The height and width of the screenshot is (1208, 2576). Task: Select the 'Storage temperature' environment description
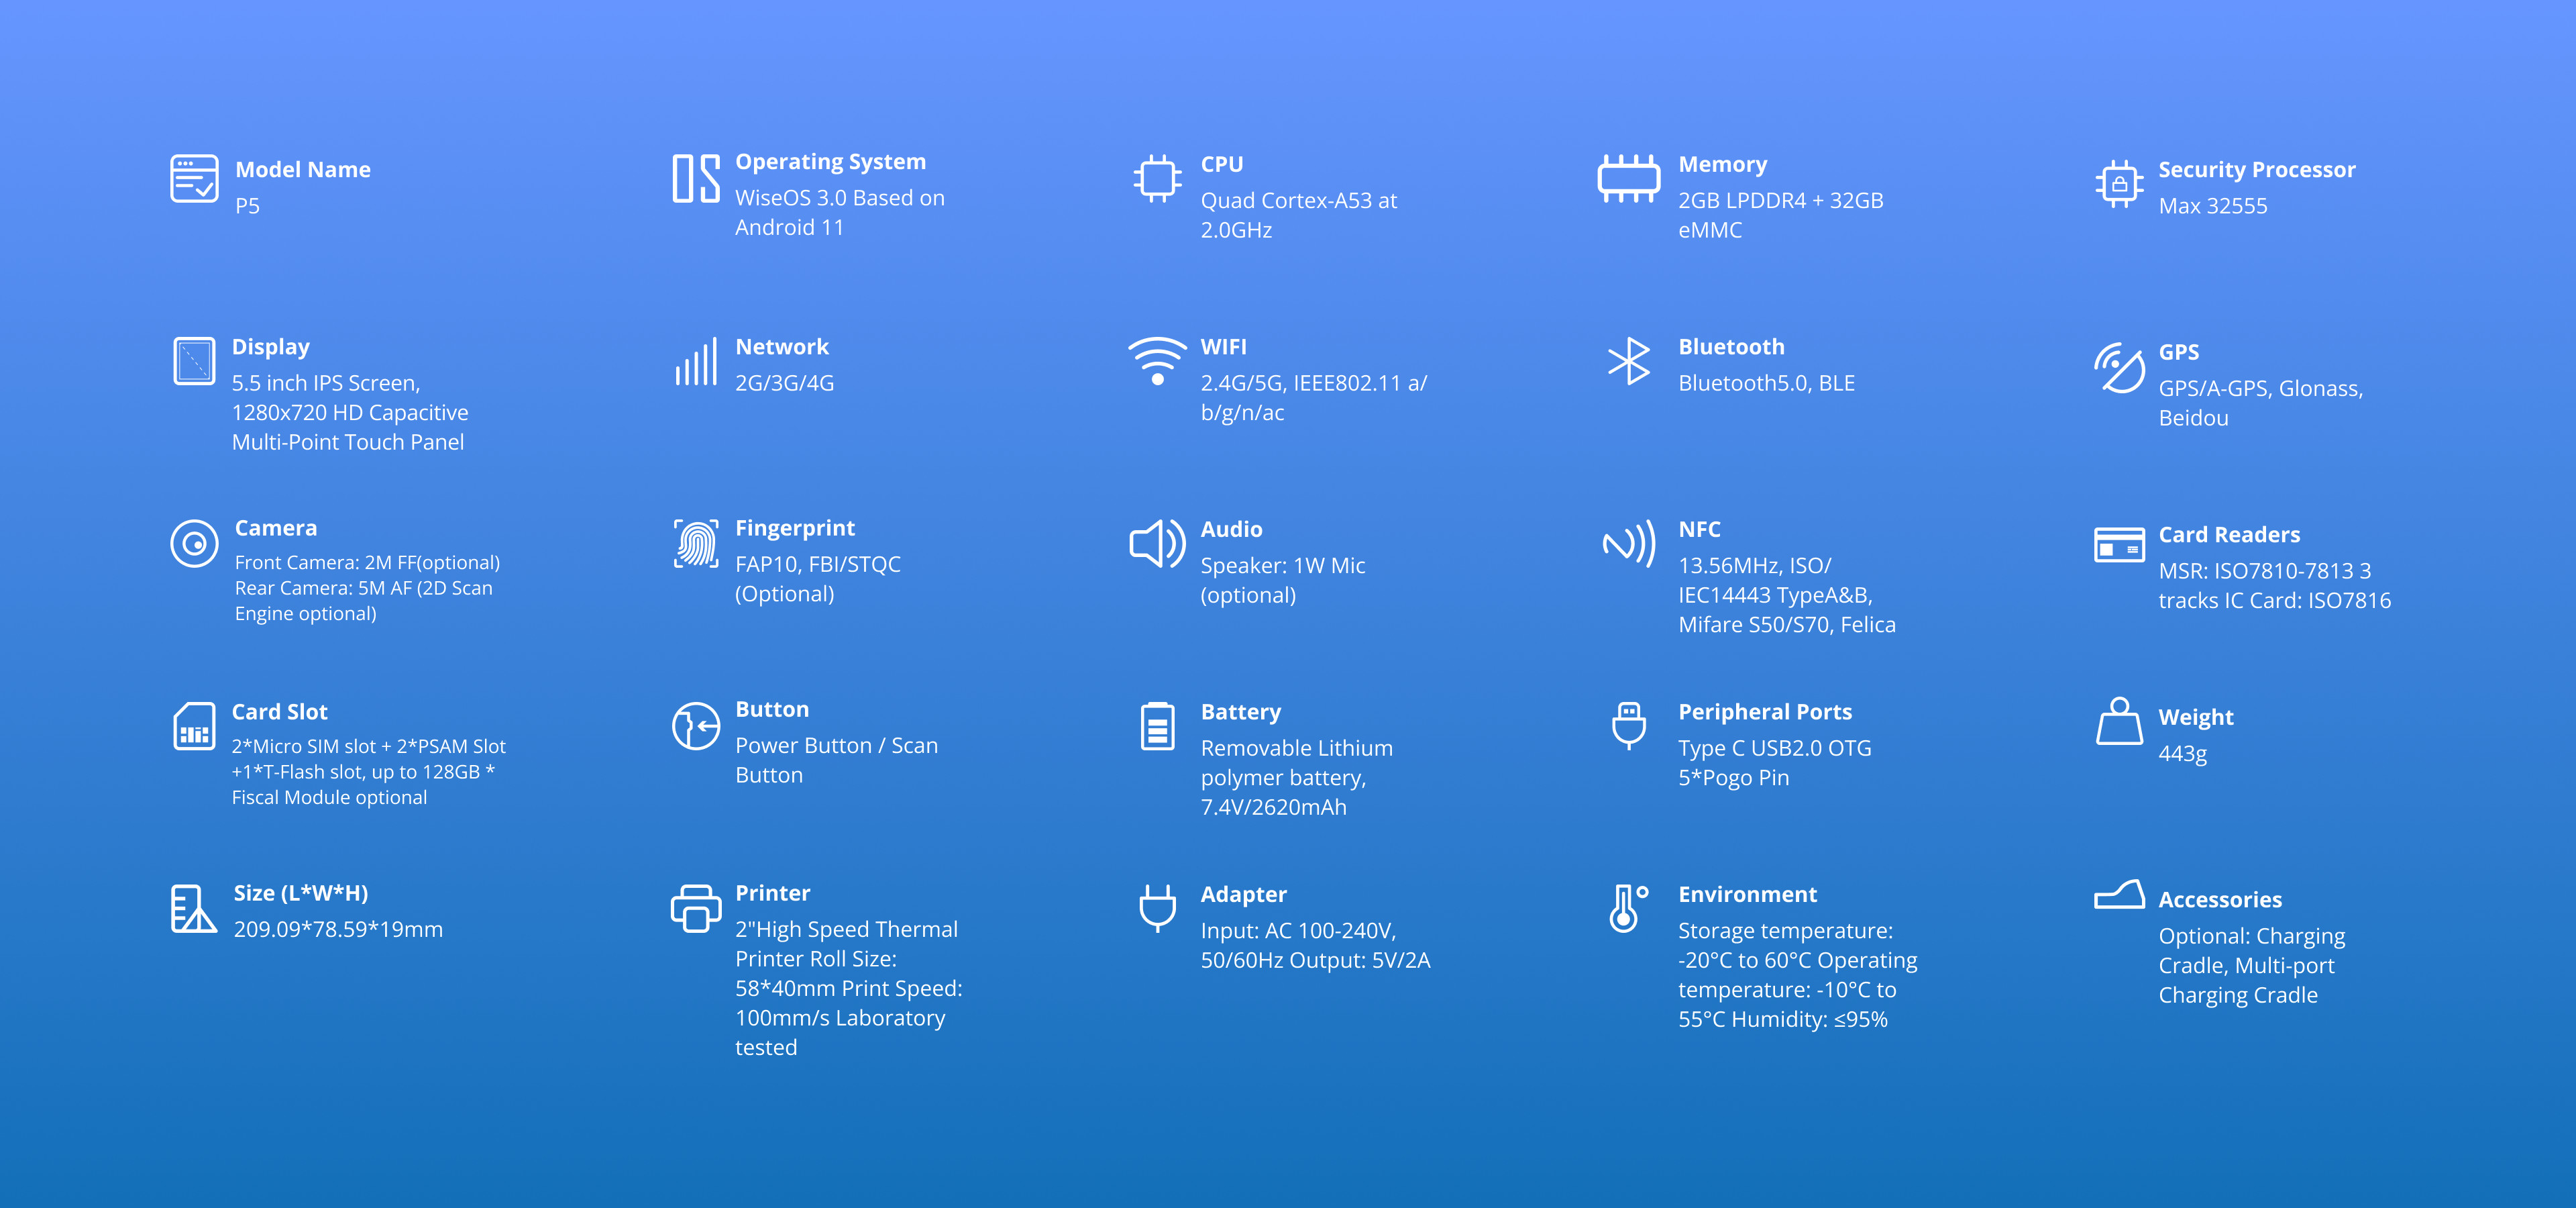coord(1797,975)
